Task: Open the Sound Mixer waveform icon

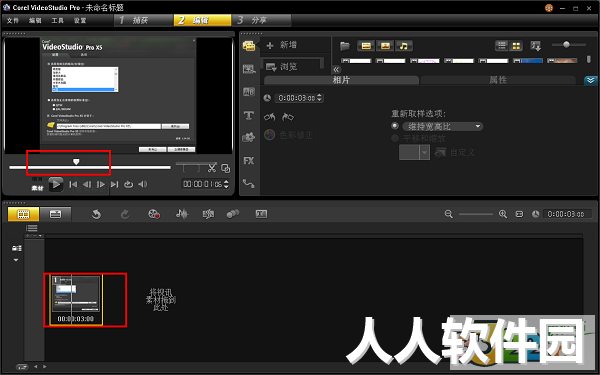Action: coord(182,214)
